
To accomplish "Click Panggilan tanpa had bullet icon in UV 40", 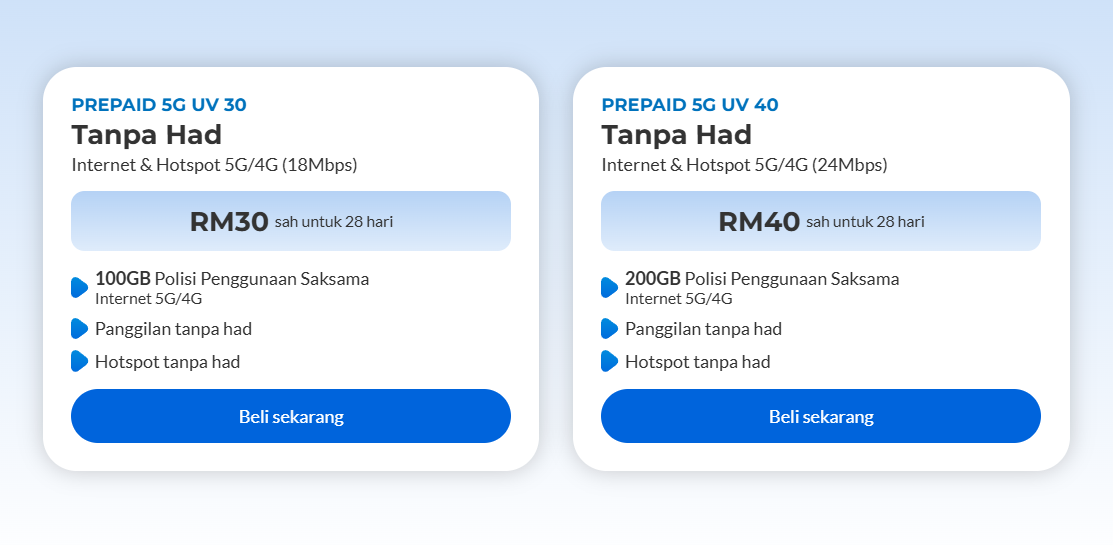I will coord(610,329).
